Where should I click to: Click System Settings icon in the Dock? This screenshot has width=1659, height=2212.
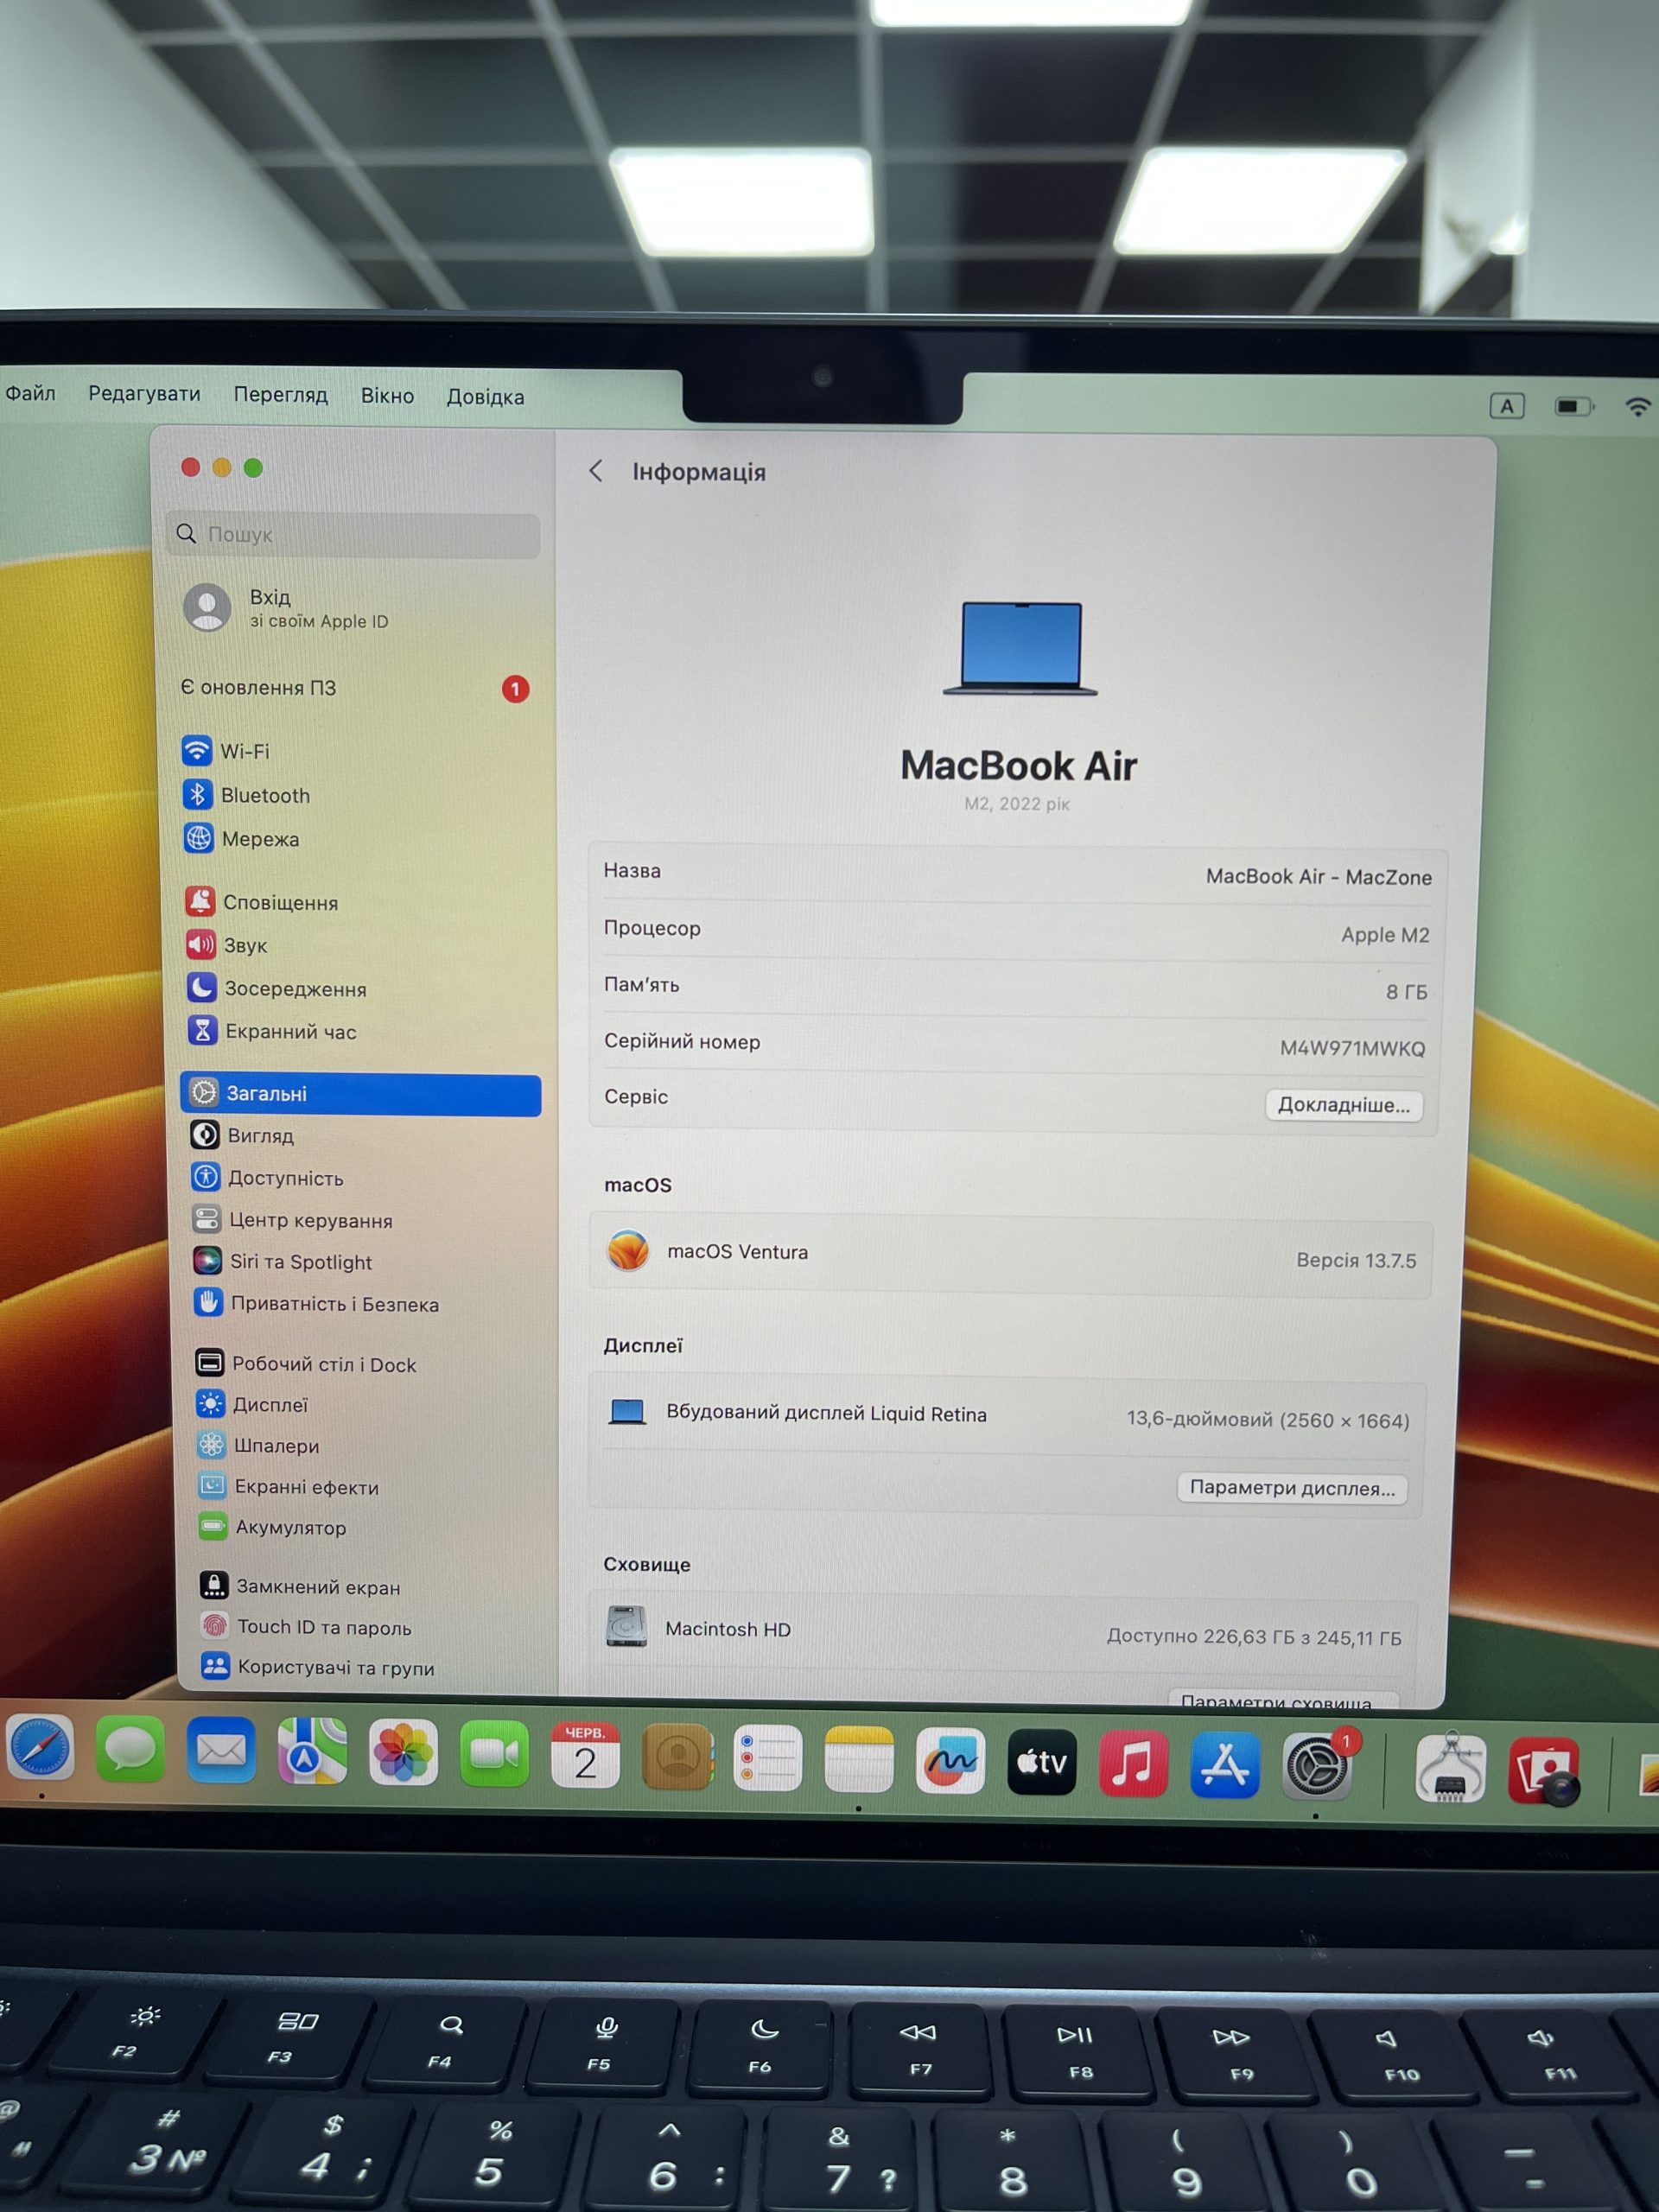[x=1317, y=1767]
